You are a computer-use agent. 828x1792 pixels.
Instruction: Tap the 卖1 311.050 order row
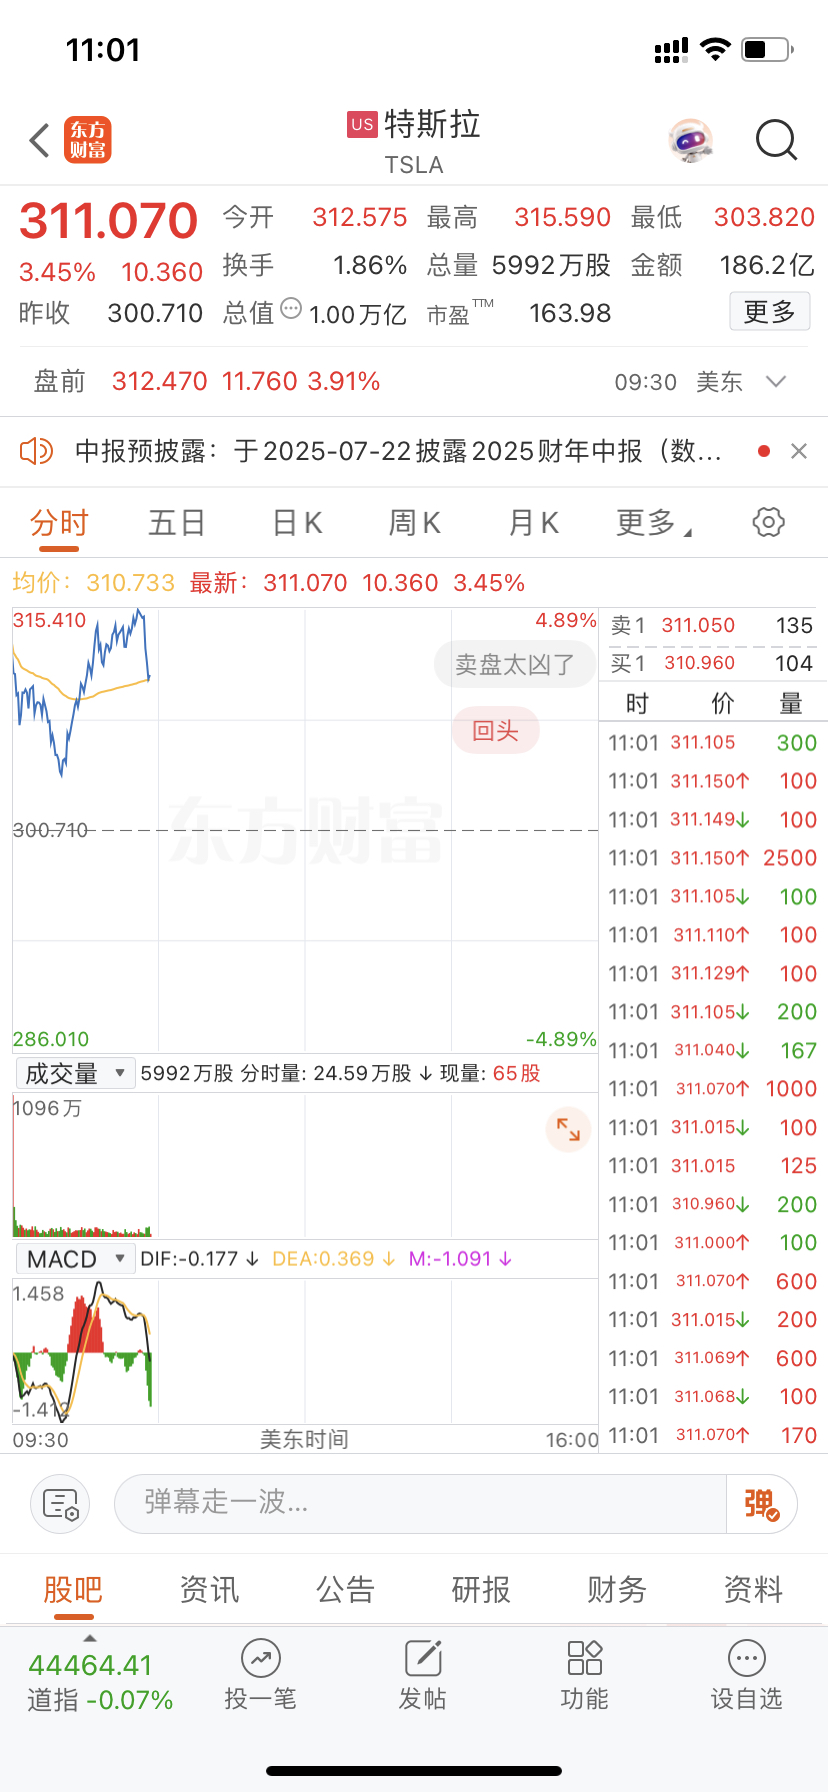click(712, 625)
